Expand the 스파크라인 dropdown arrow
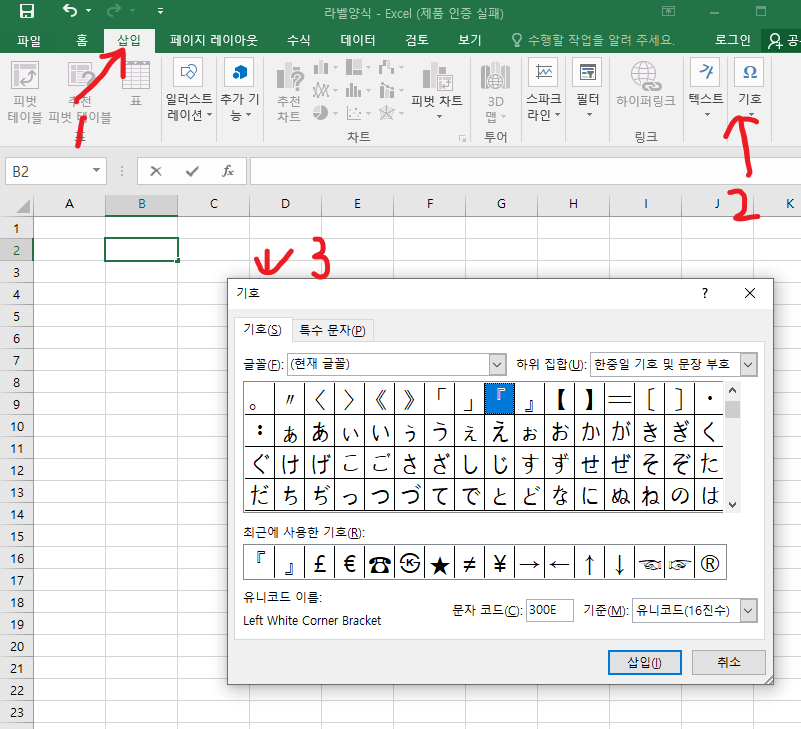The height and width of the screenshot is (729, 801). (557, 115)
